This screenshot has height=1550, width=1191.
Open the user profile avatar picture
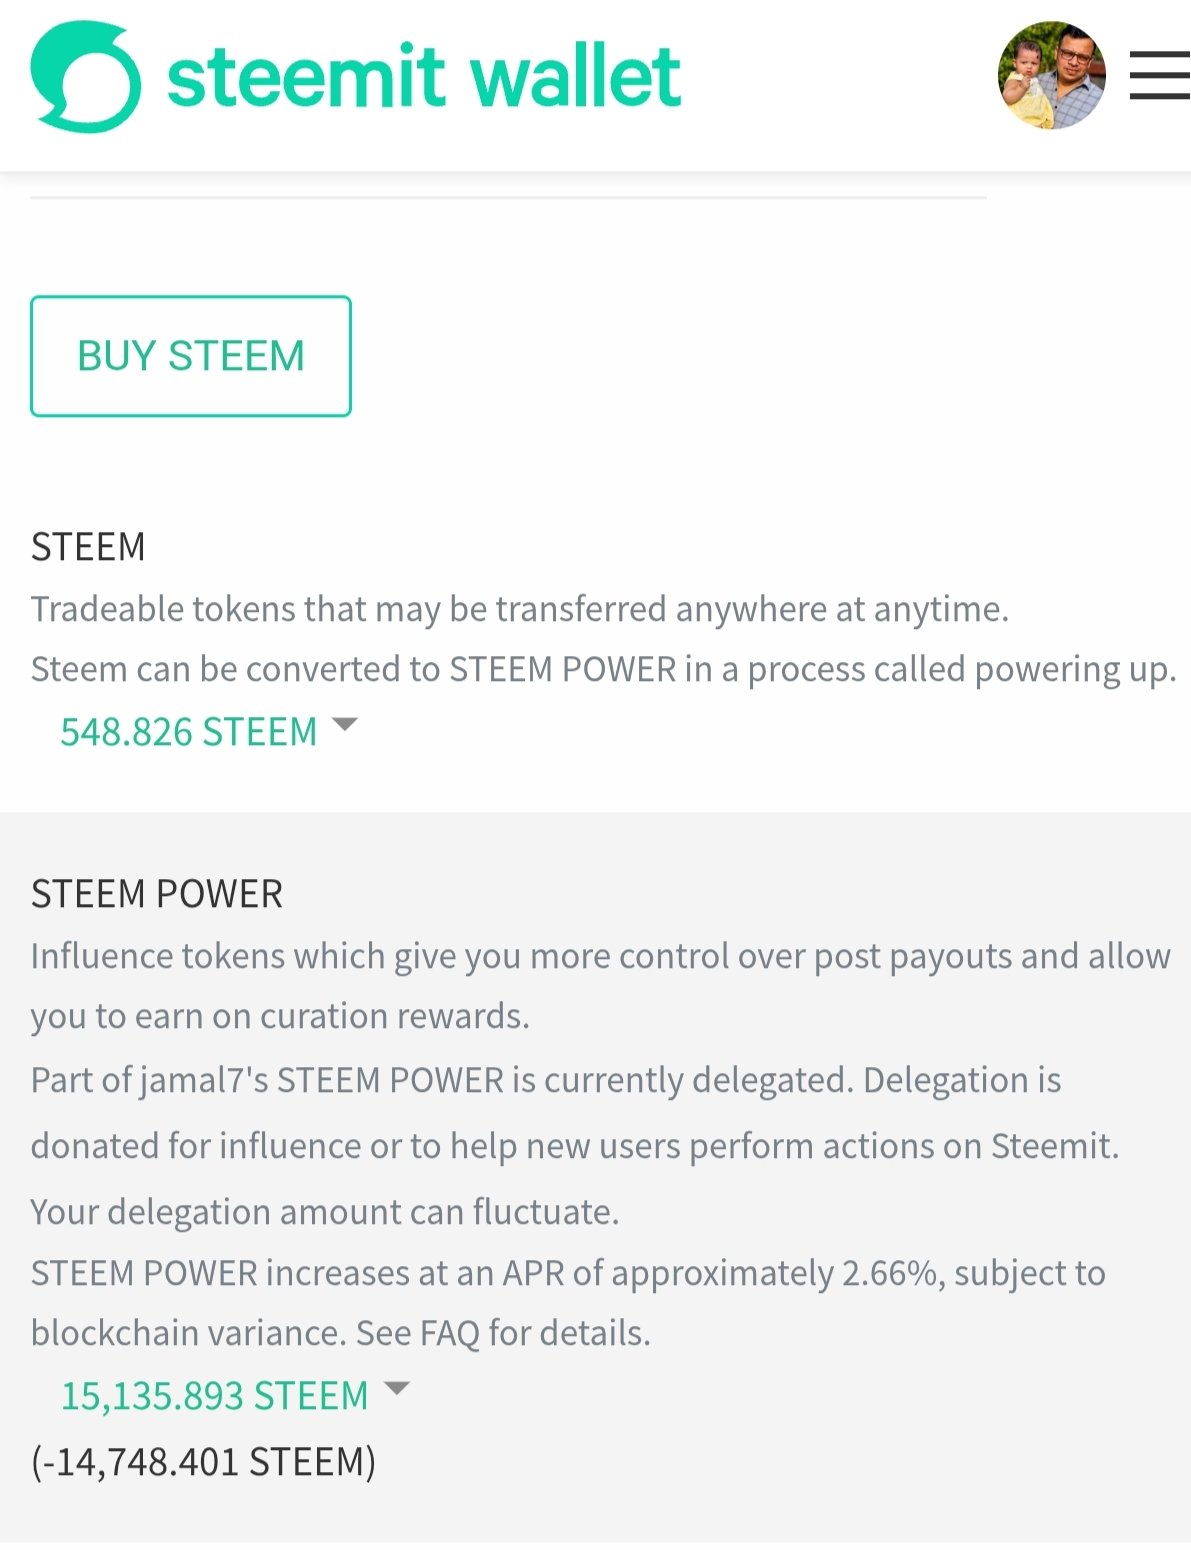click(x=1051, y=76)
